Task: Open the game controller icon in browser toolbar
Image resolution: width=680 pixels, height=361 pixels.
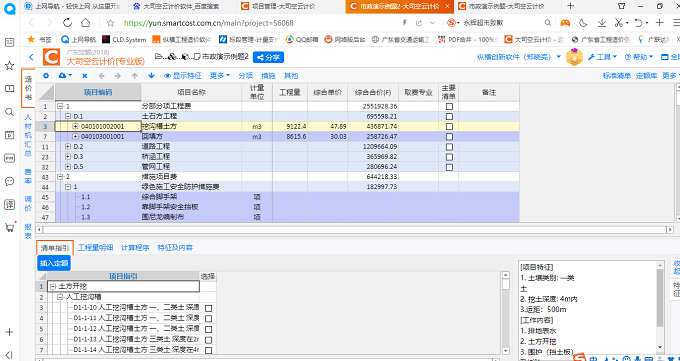Action: (565, 23)
